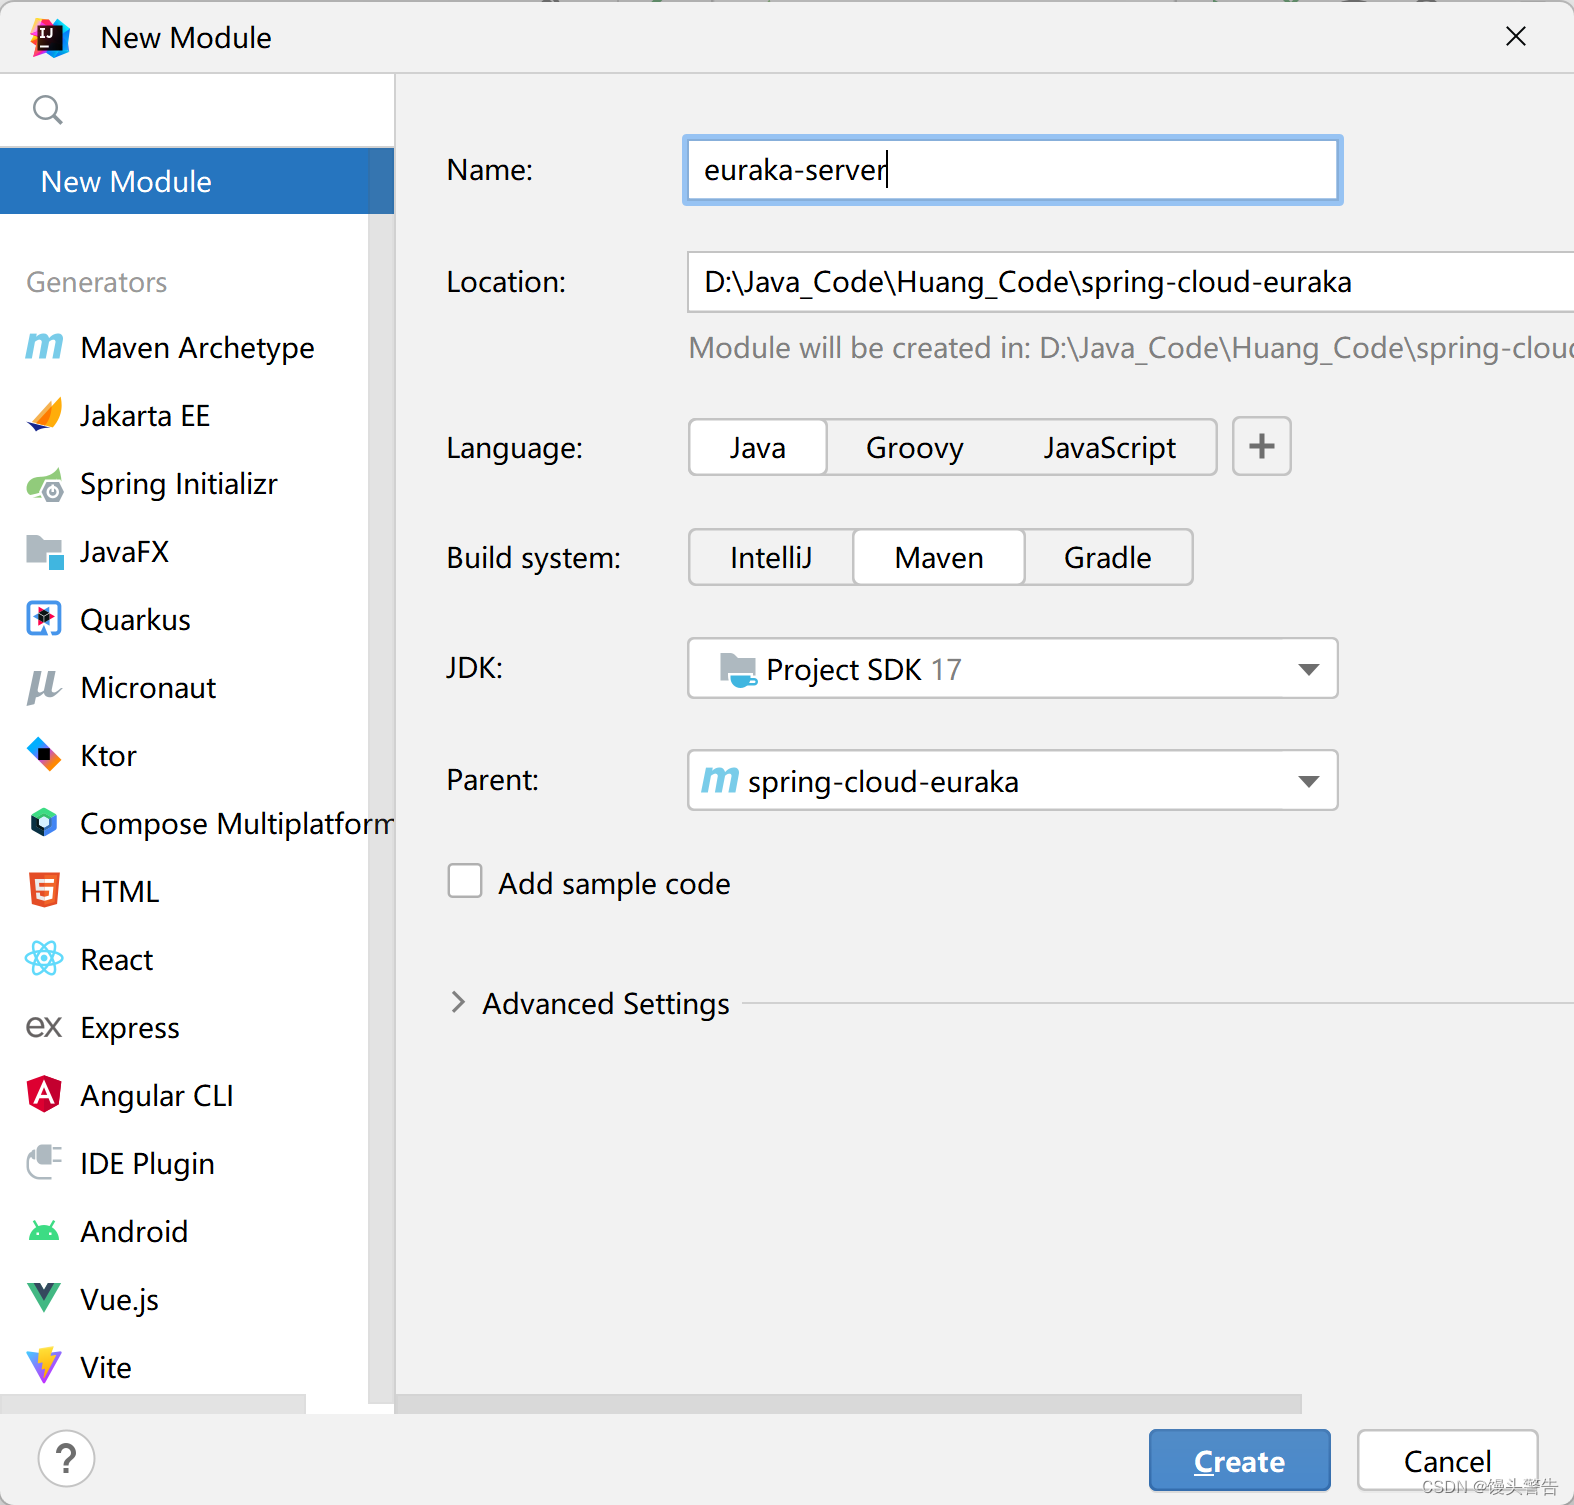Select the Maven Archetype generator icon
Viewport: 1574px width, 1505px height.
pyautogui.click(x=44, y=347)
